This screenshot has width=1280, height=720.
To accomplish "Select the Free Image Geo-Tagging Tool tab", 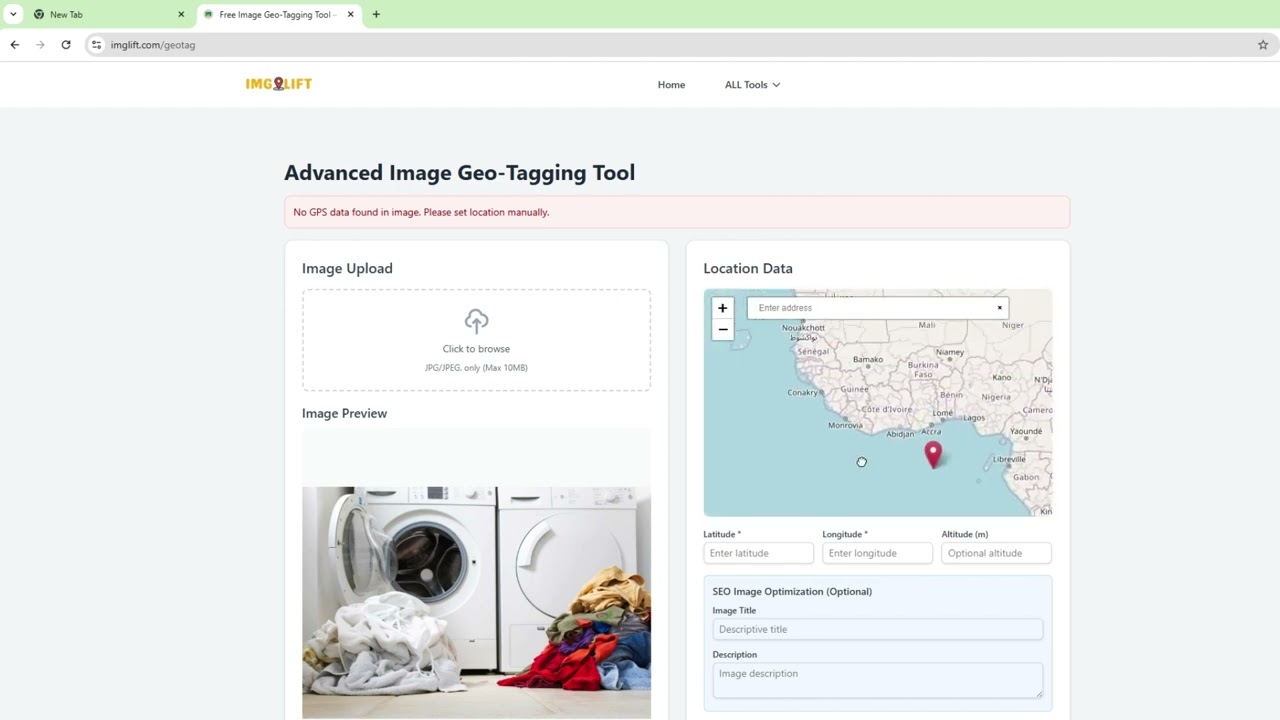I will [279, 15].
